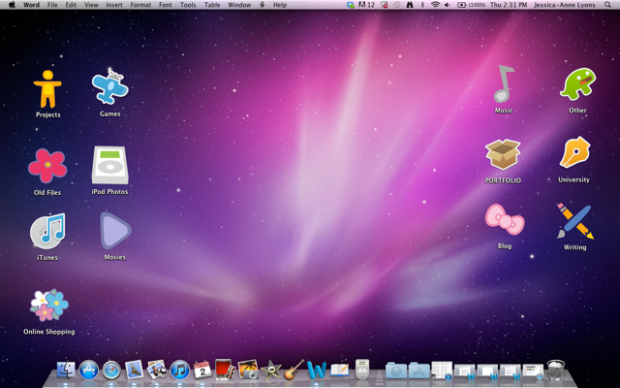Open the Insert menu

114,5
